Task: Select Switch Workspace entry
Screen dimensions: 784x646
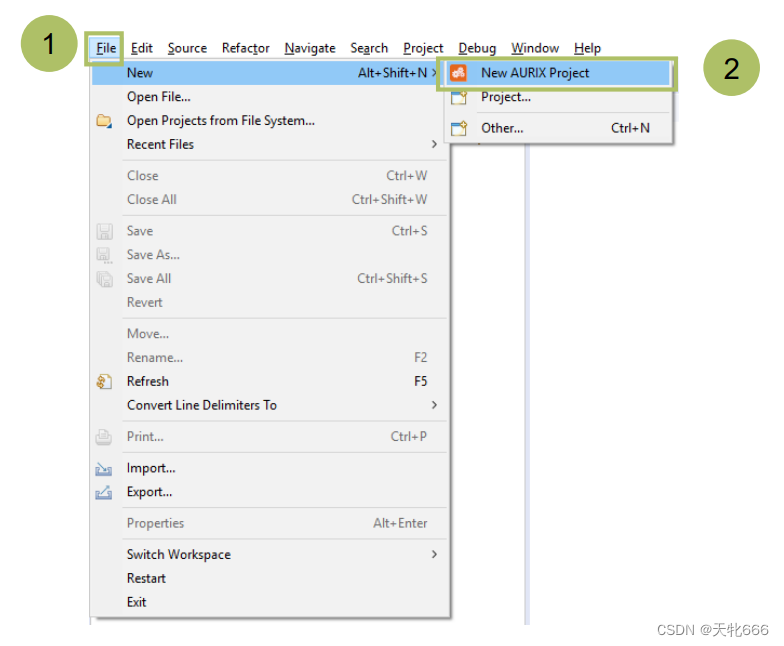Action: (270, 554)
